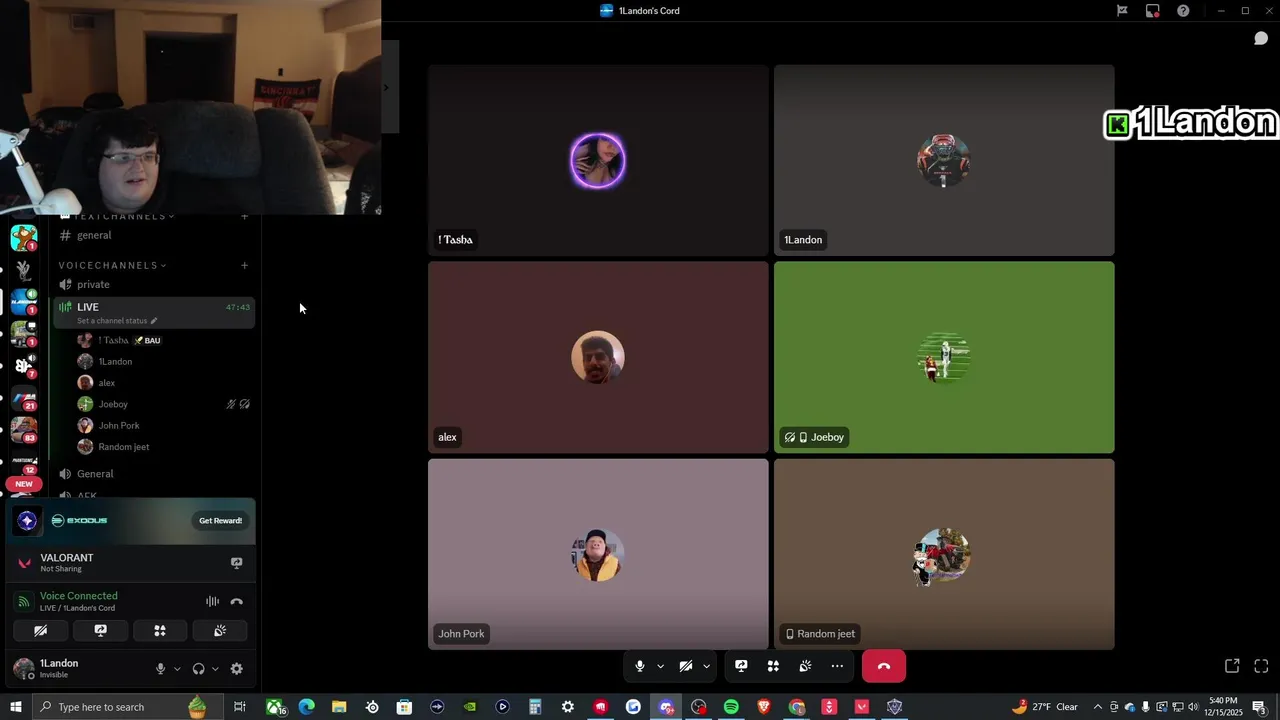
Task: Toggle noise suppression waveform icon
Action: [x=212, y=601]
